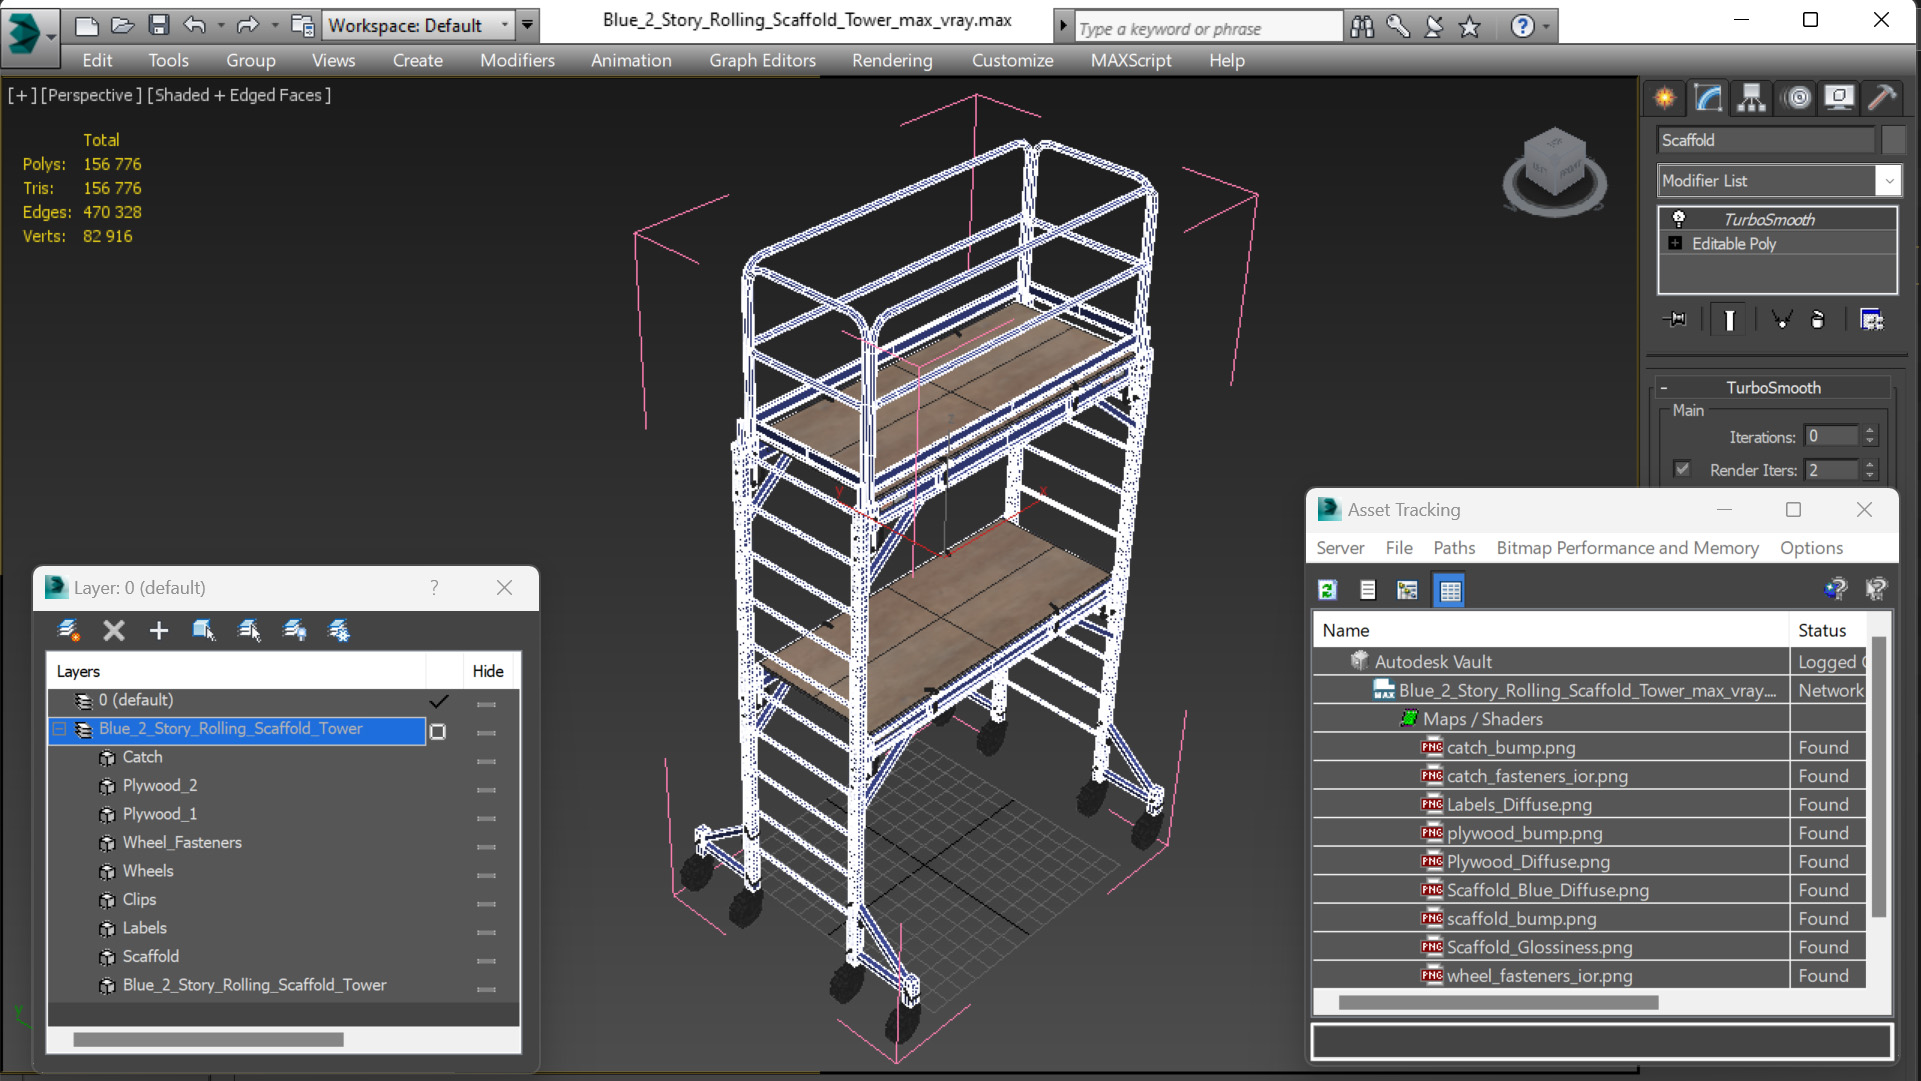
Task: Click the Scaffold object name field
Action: click(x=1766, y=140)
